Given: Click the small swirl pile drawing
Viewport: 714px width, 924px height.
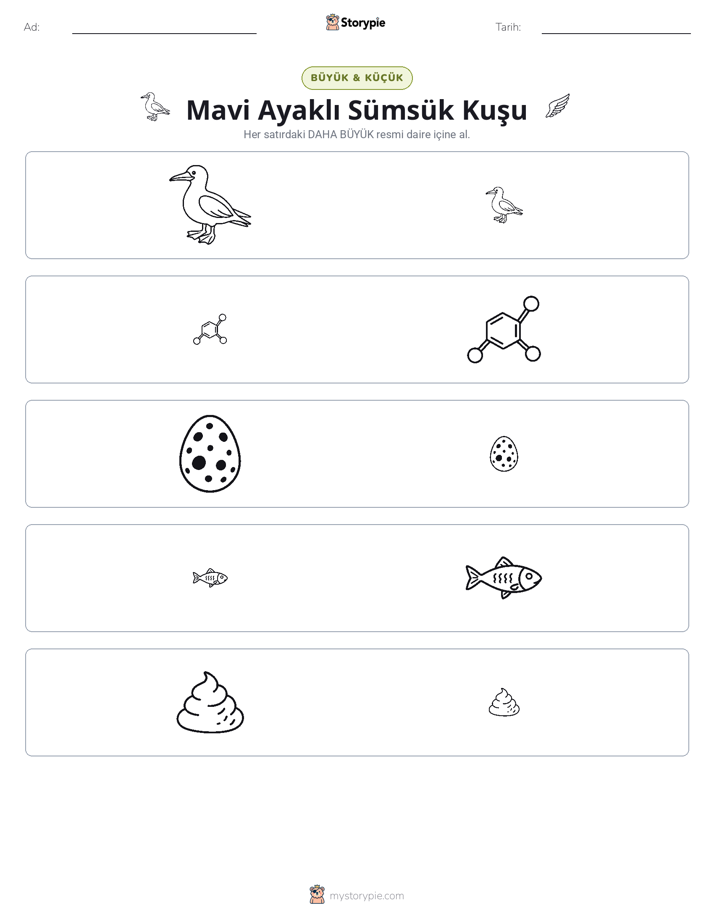Looking at the screenshot, I should point(504,702).
